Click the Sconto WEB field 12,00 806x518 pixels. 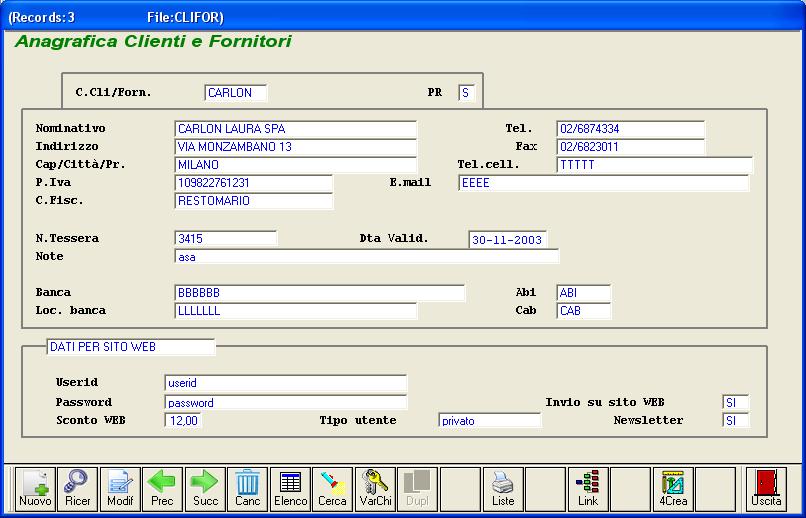183,421
